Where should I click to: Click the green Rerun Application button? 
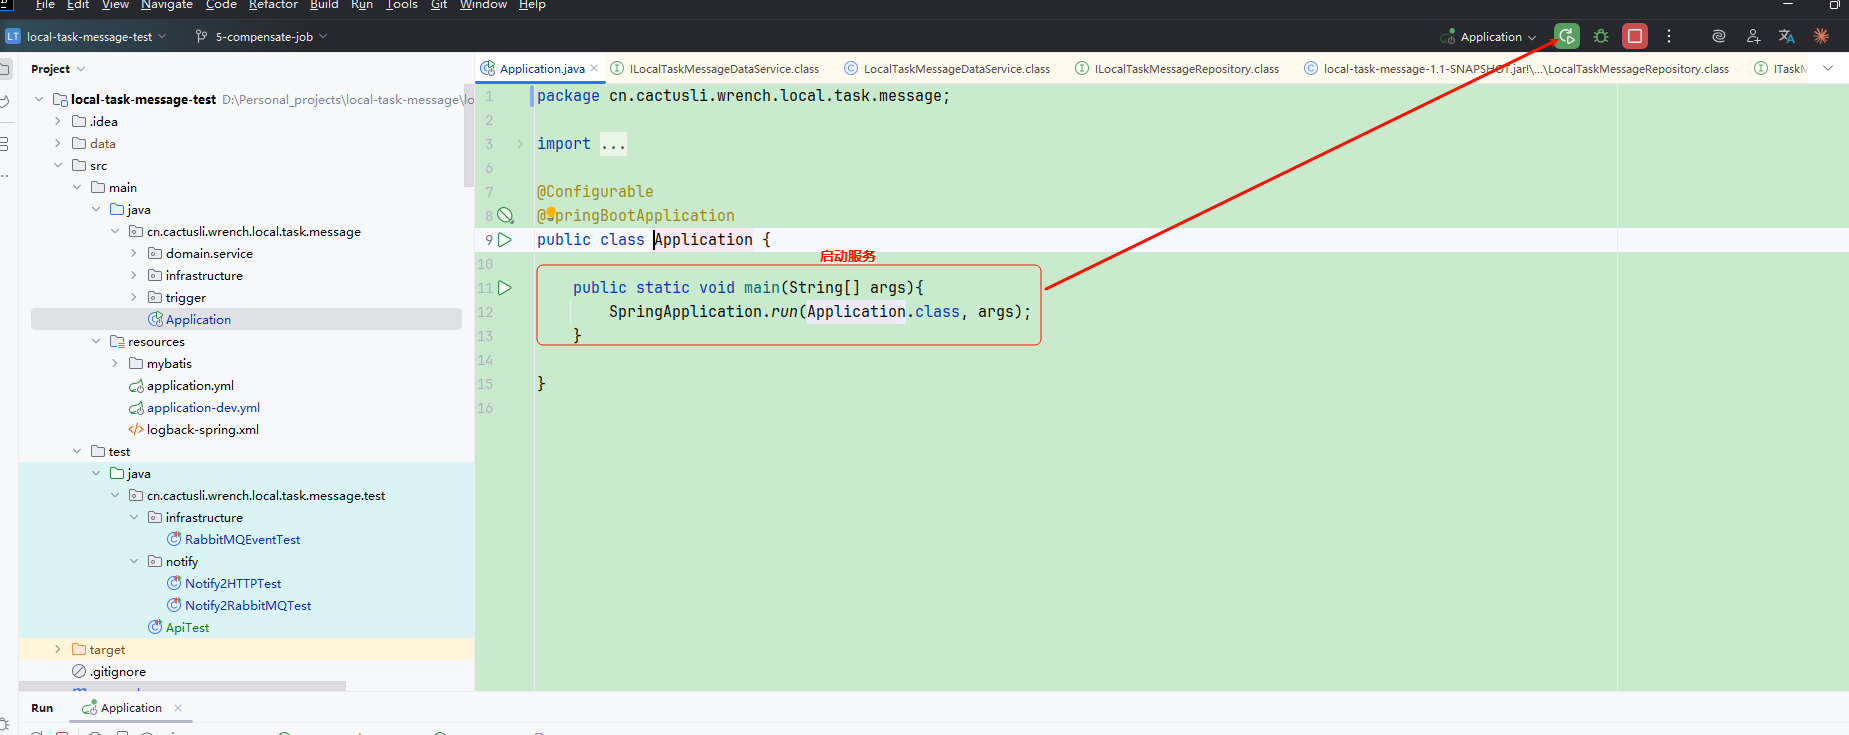[x=1567, y=37]
